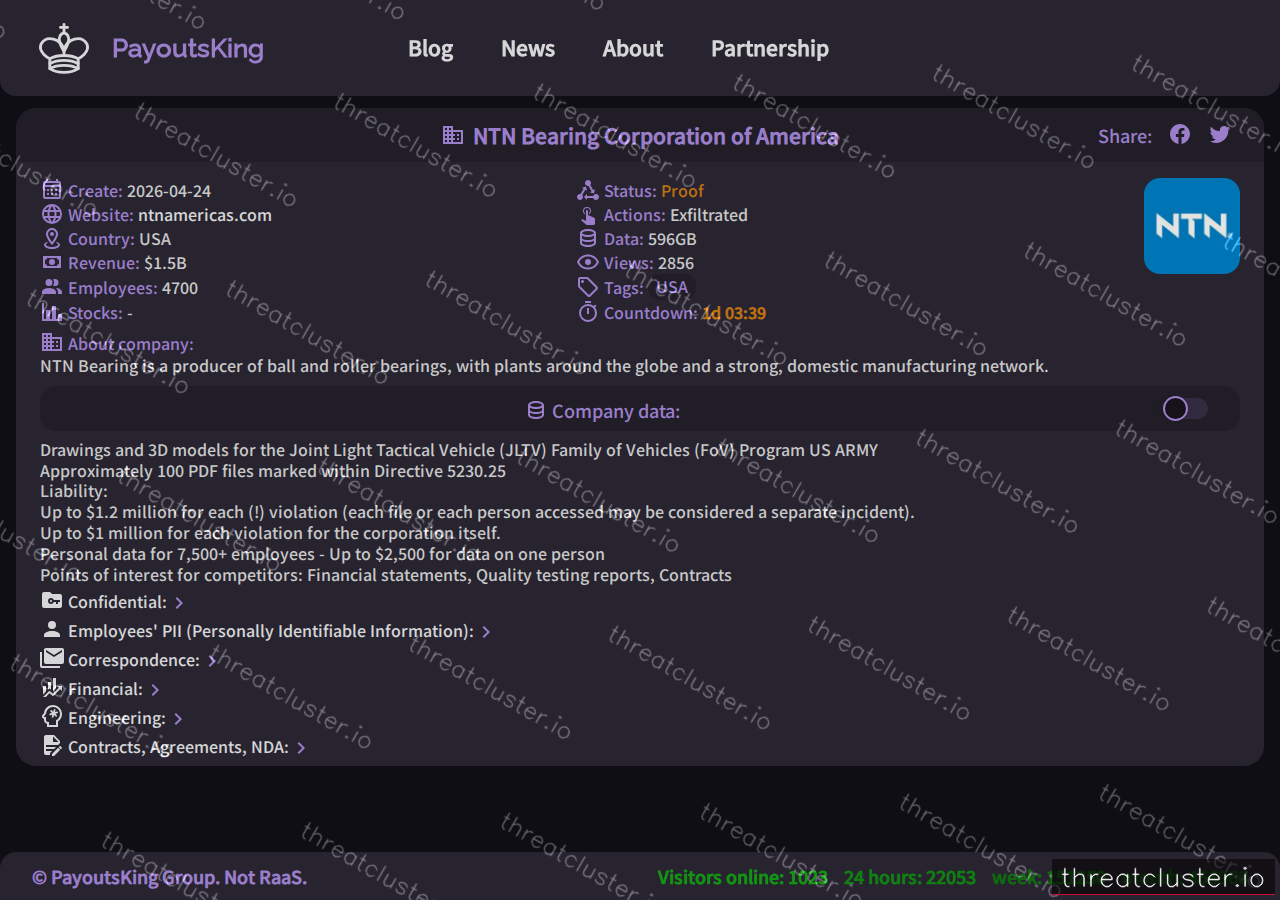Click the tag icon beside Tags
1280x900 pixels.
pos(588,287)
